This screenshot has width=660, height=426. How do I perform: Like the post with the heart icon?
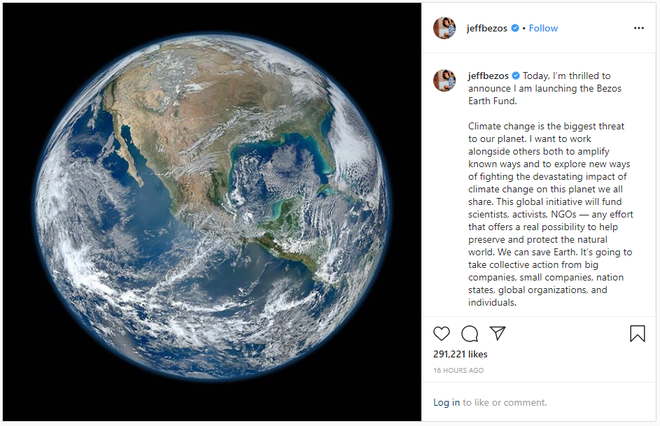click(x=442, y=334)
